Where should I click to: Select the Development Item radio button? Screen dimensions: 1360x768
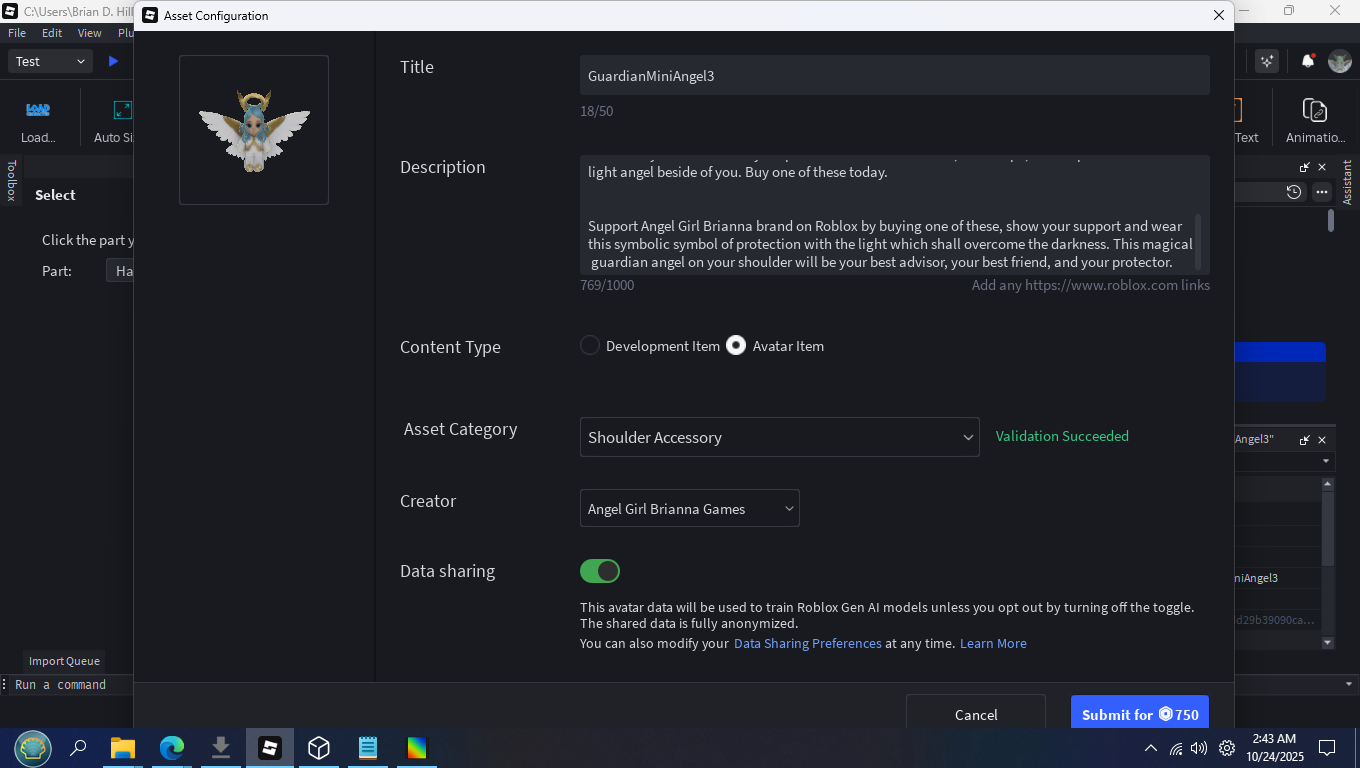coord(590,346)
